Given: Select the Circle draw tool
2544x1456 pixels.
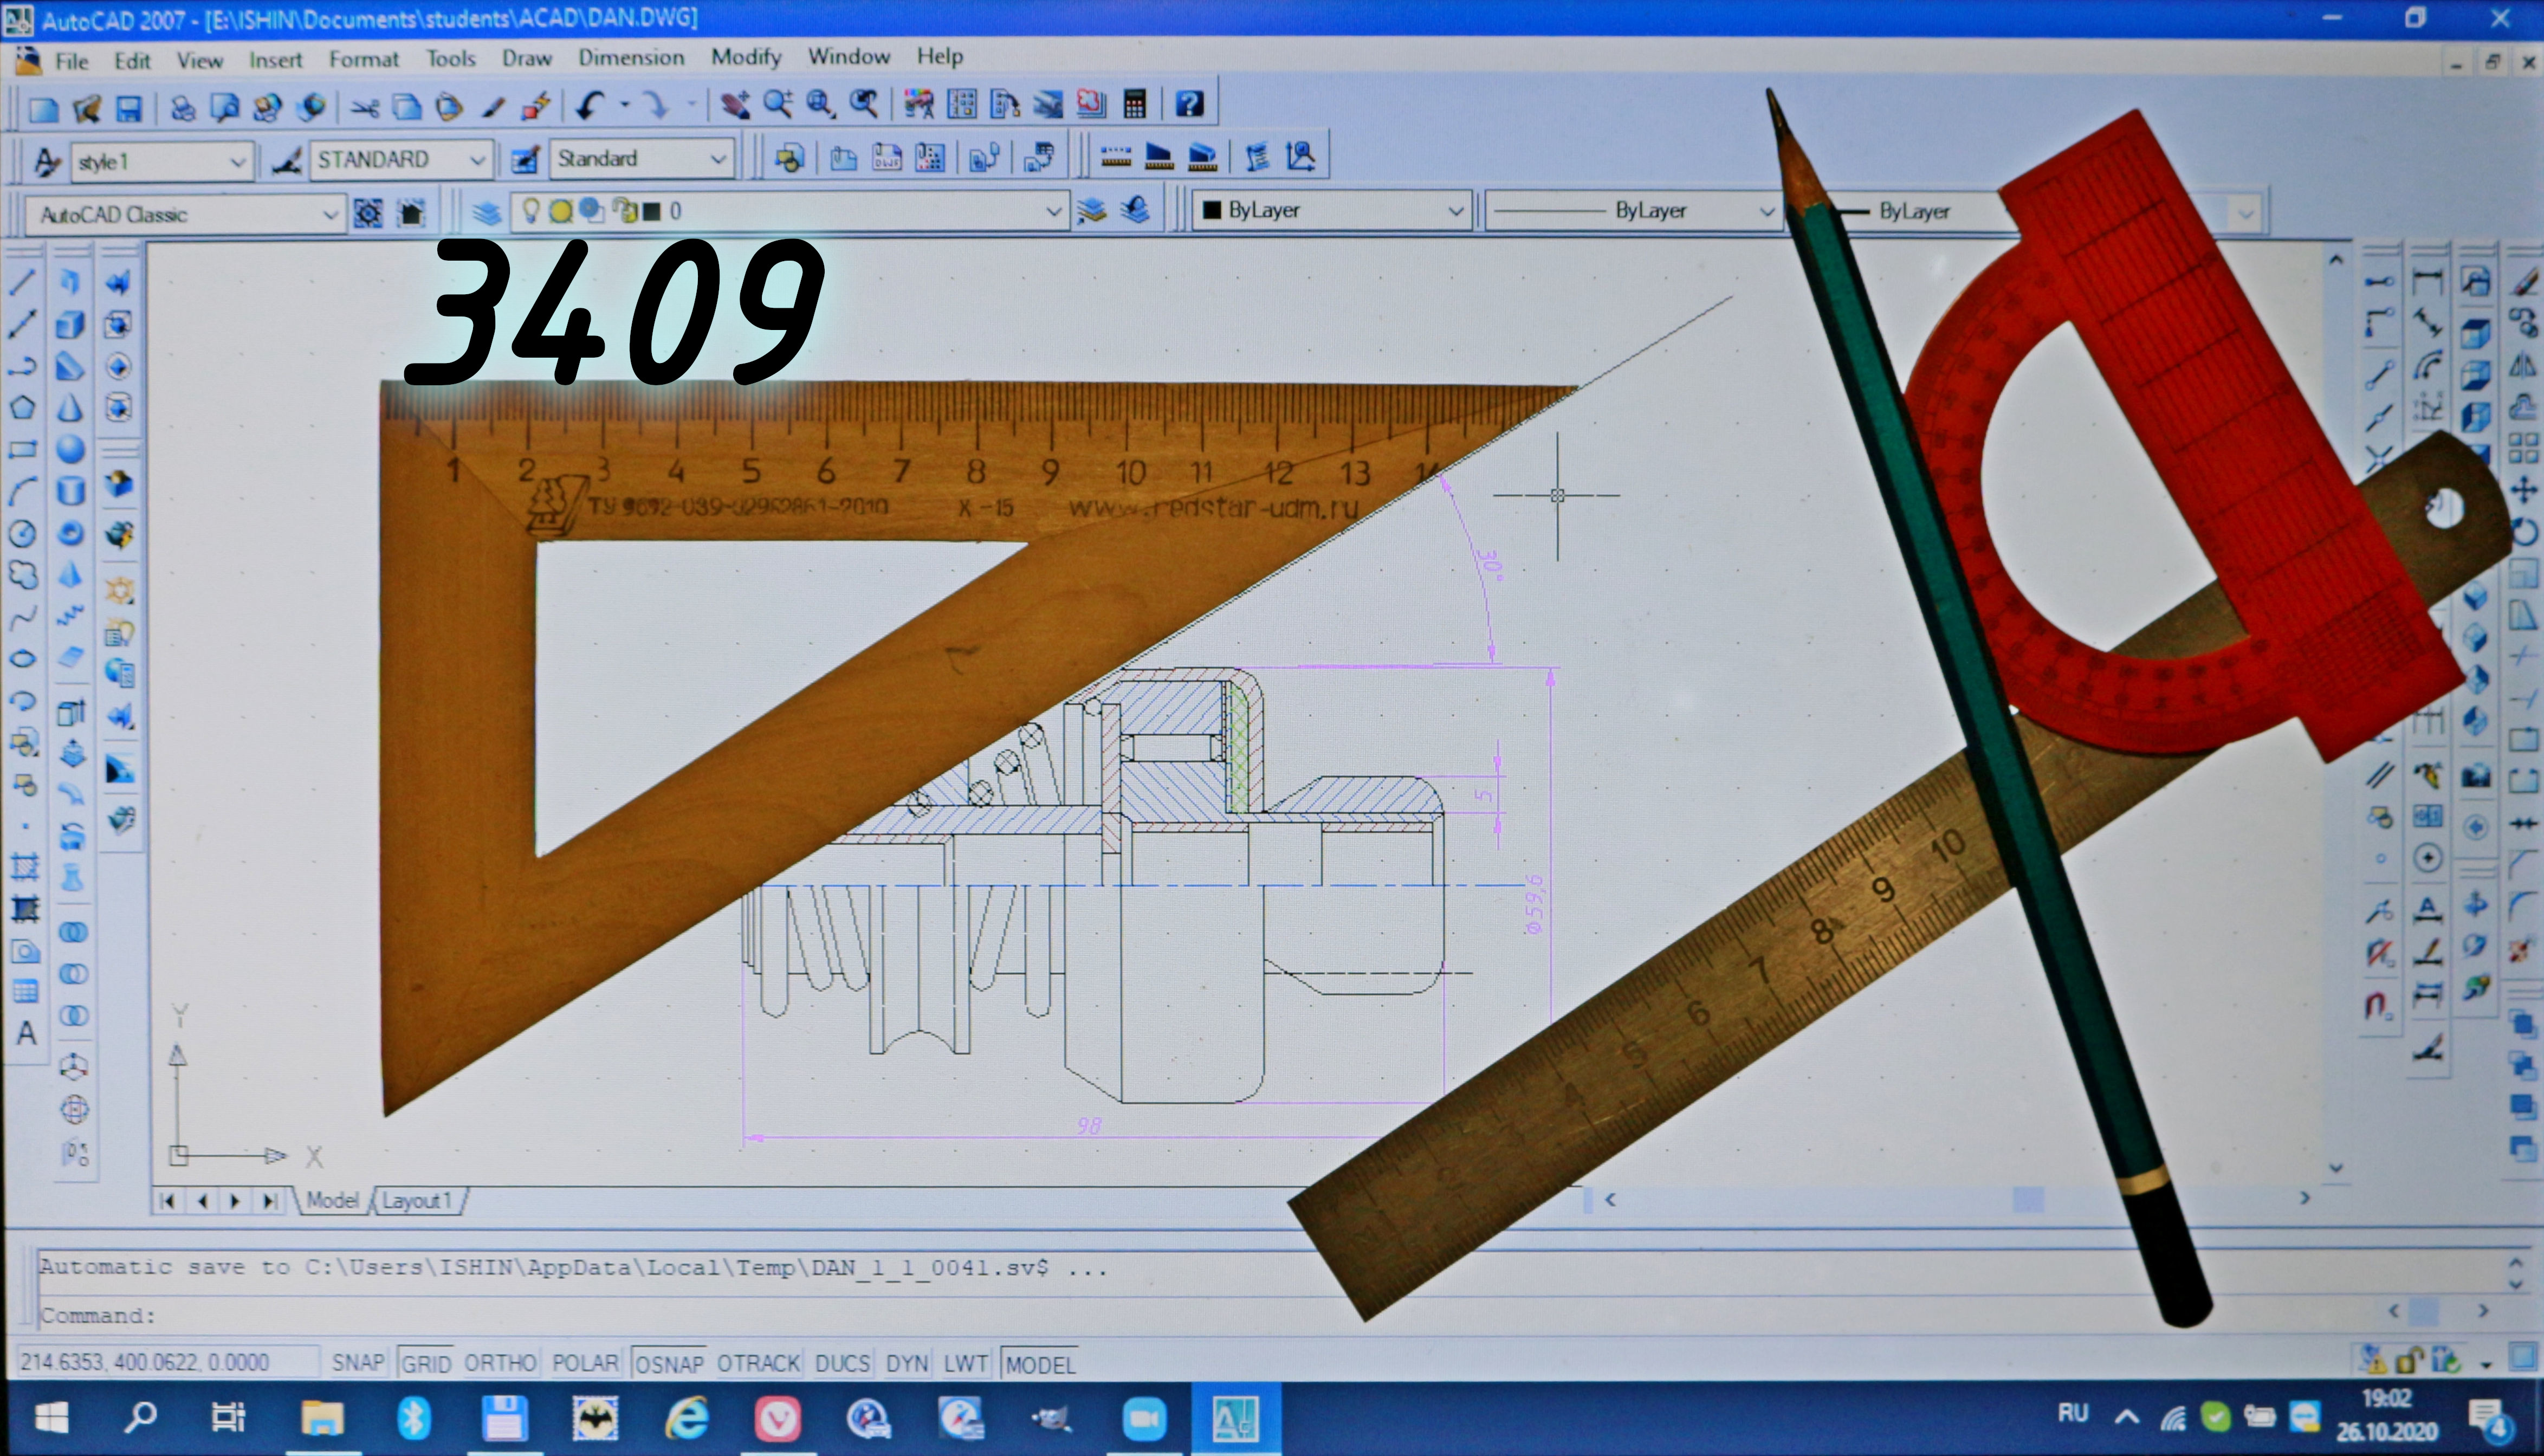Looking at the screenshot, I should tap(23, 533).
